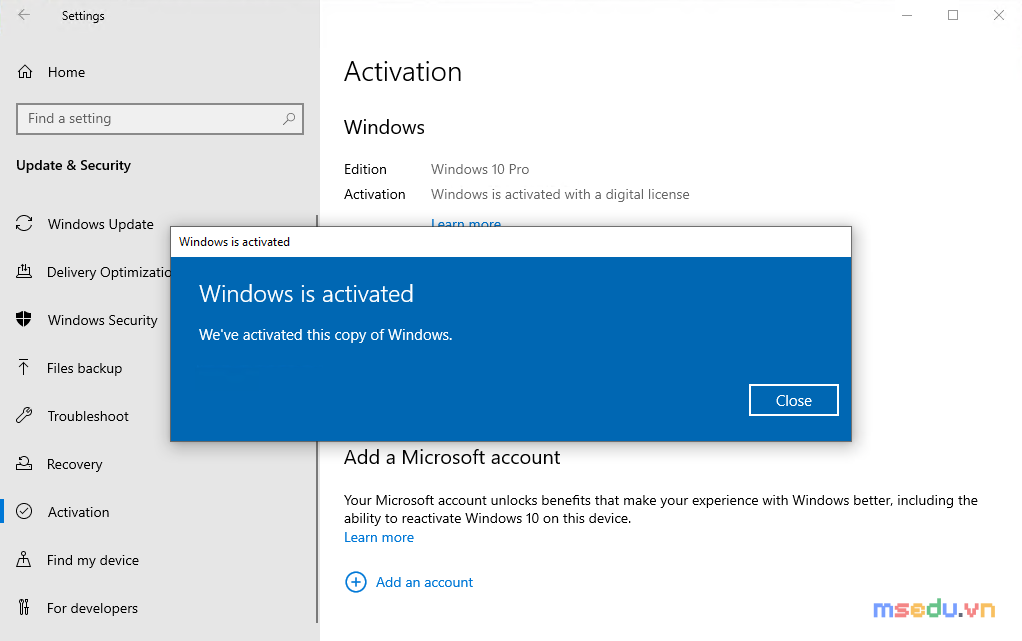Click Add an account link

[x=424, y=582]
